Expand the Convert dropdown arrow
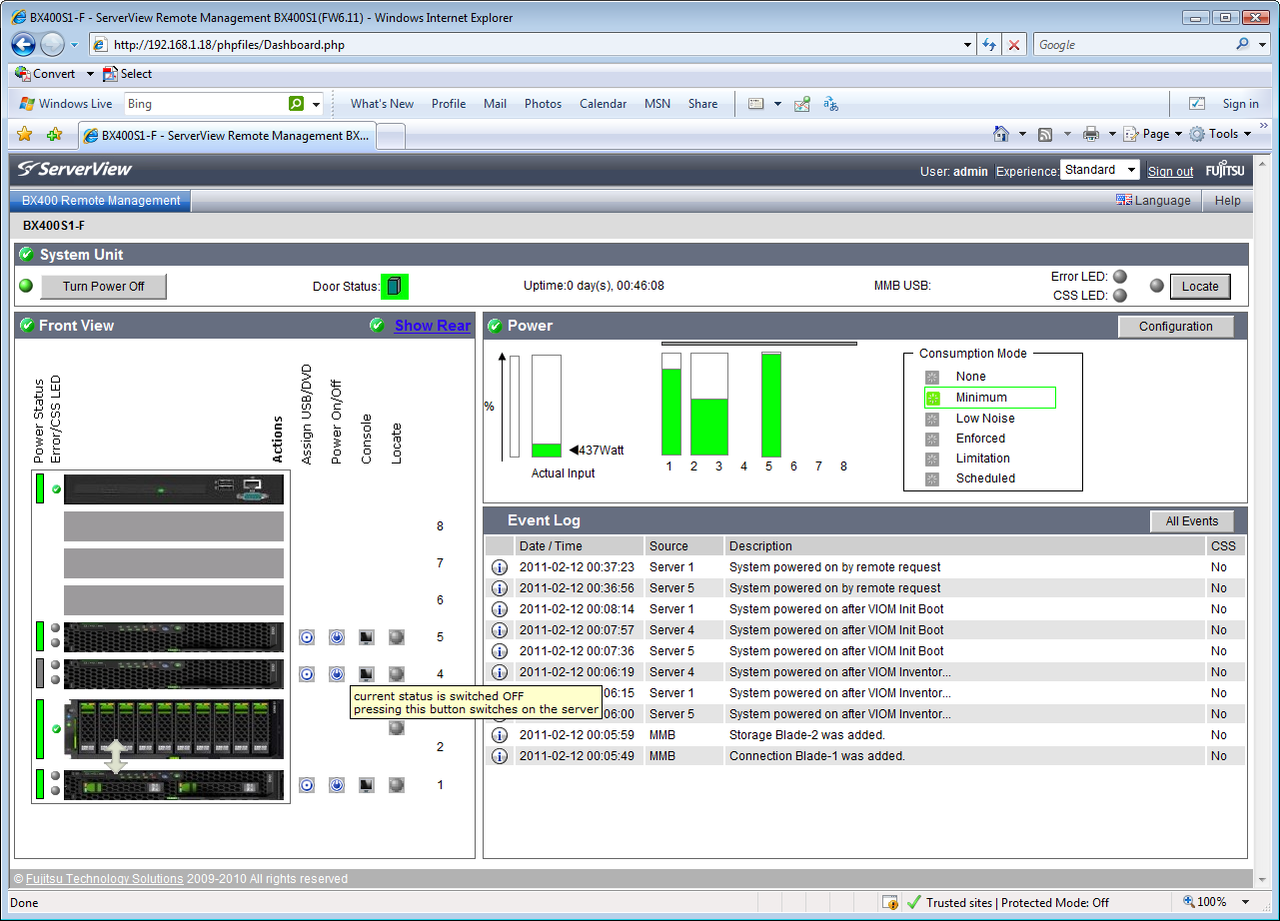Viewport: 1280px width, 921px height. [90, 74]
